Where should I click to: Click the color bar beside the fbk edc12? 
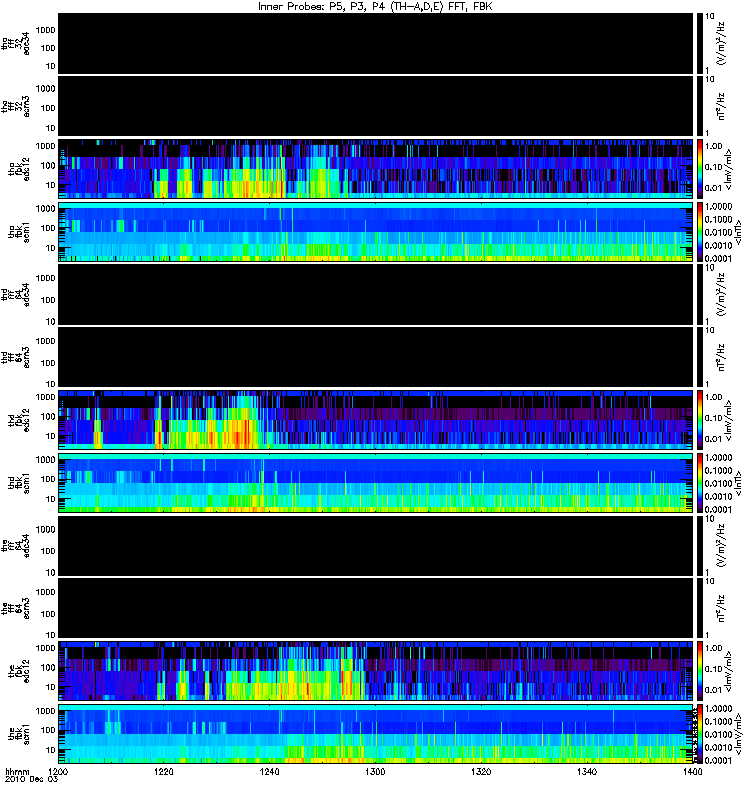(700, 671)
